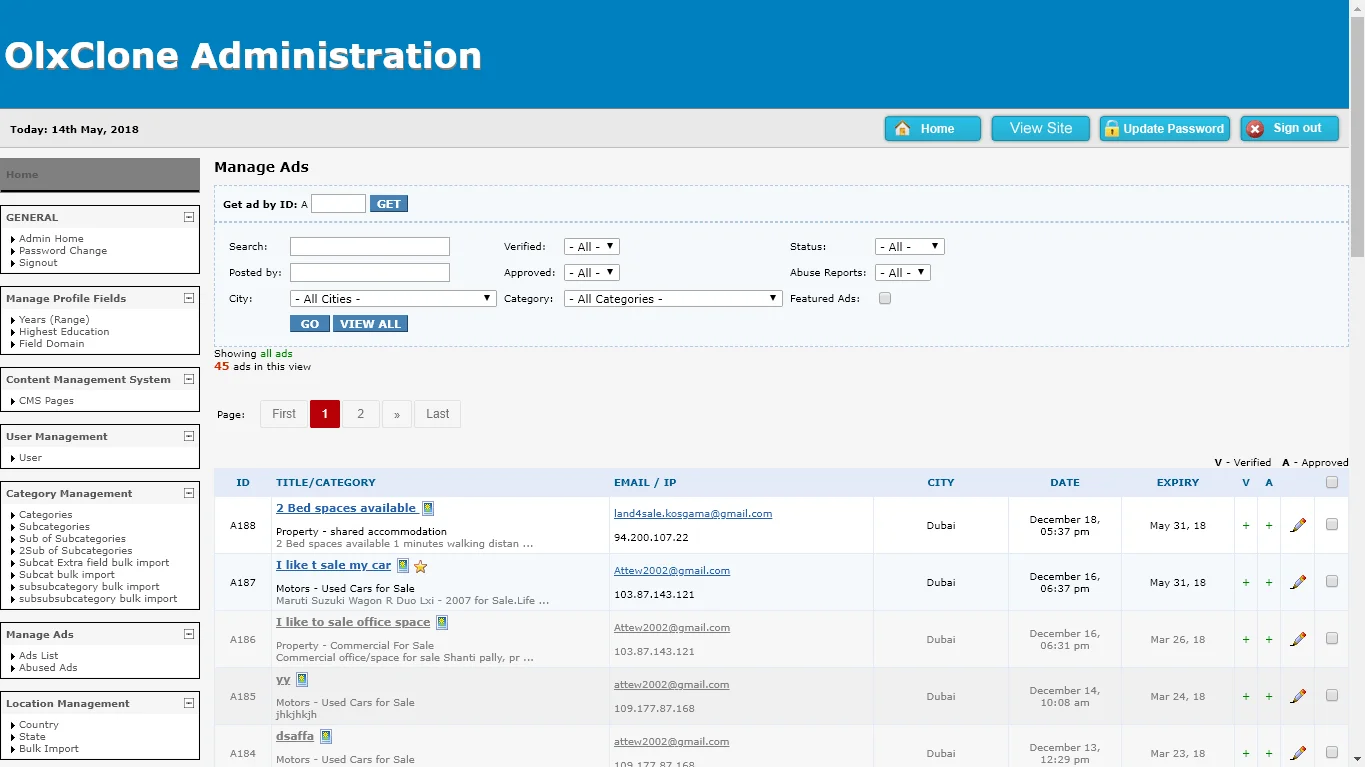Viewport: 1365px width, 767px height.
Task: Enable the Featured Ads checkbox filter
Action: click(884, 298)
